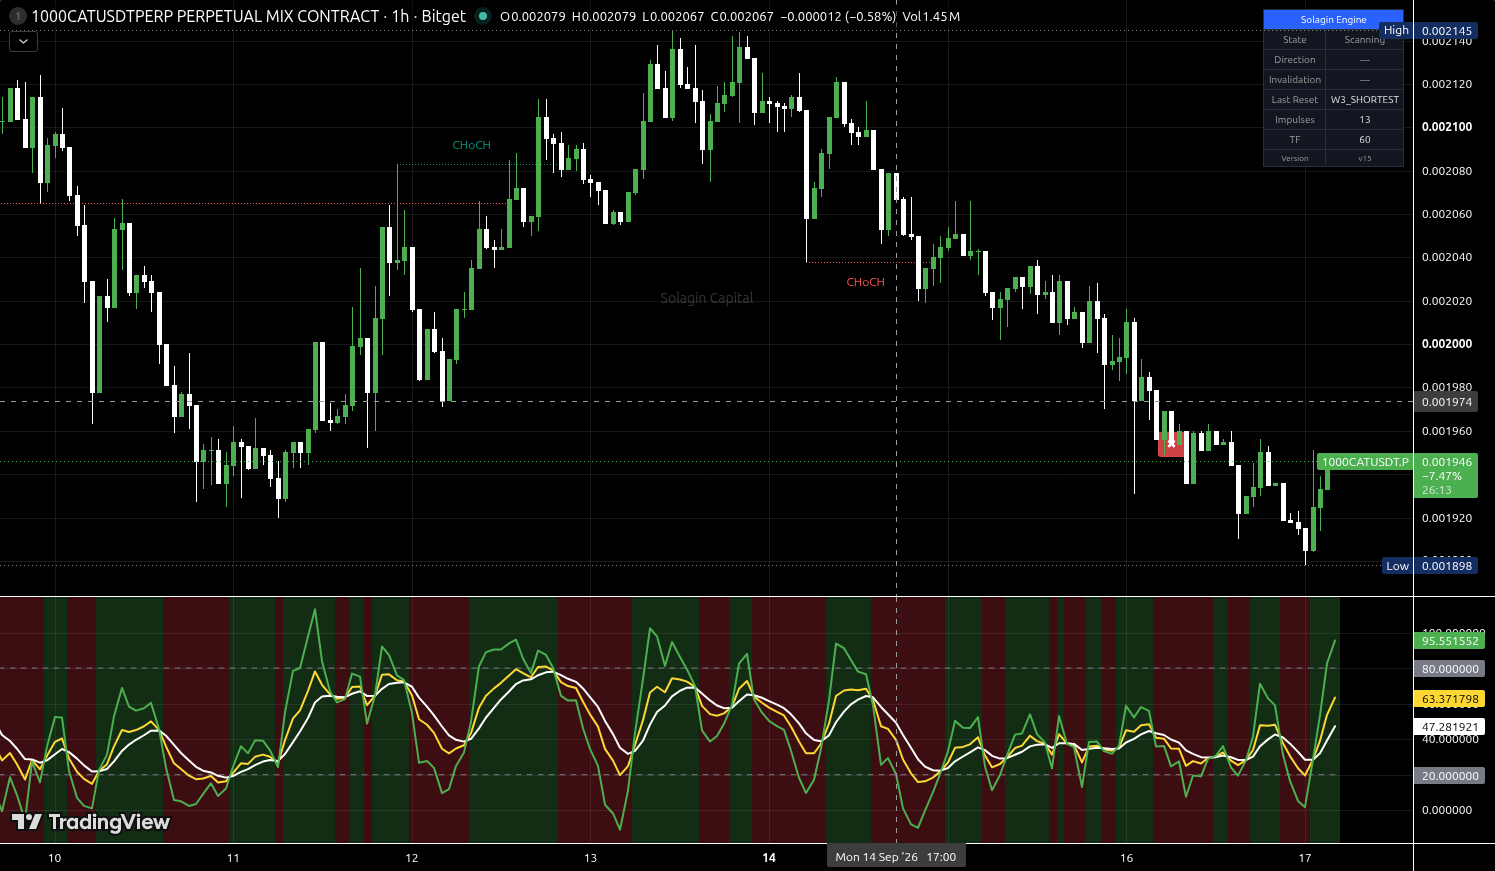
Task: Click the 20.000000 lower band label
Action: click(x=1449, y=776)
